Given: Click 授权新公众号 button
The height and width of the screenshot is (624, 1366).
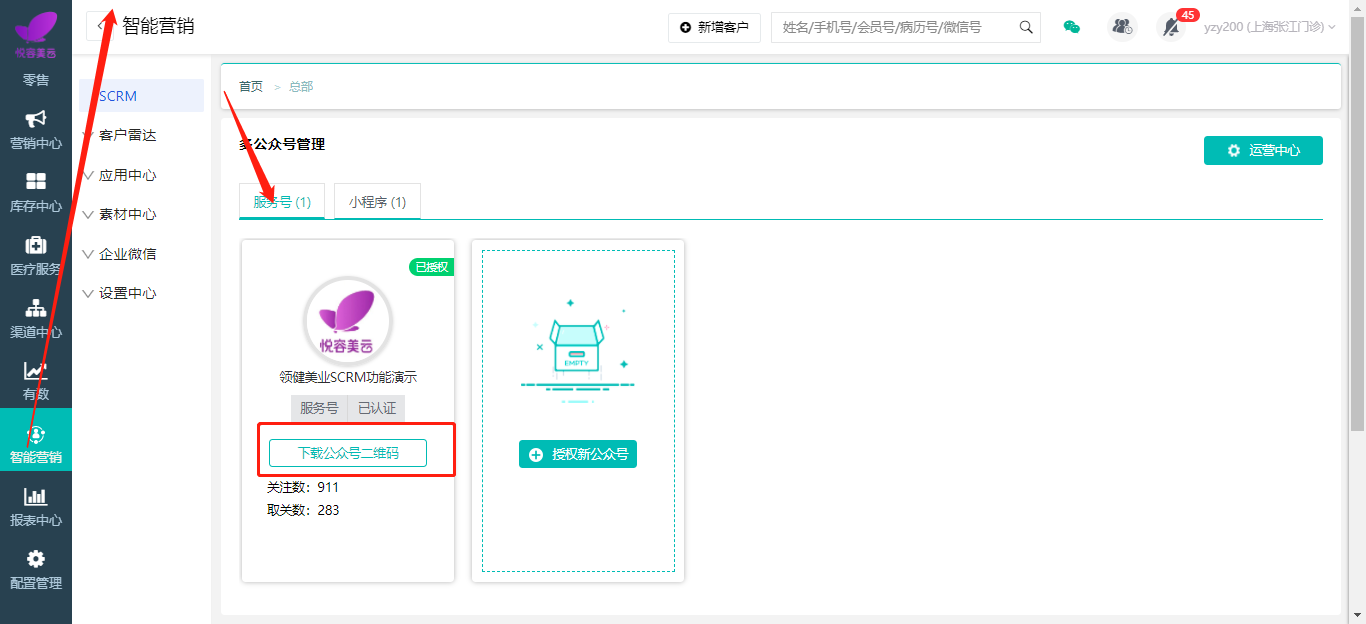Looking at the screenshot, I should click(x=578, y=454).
